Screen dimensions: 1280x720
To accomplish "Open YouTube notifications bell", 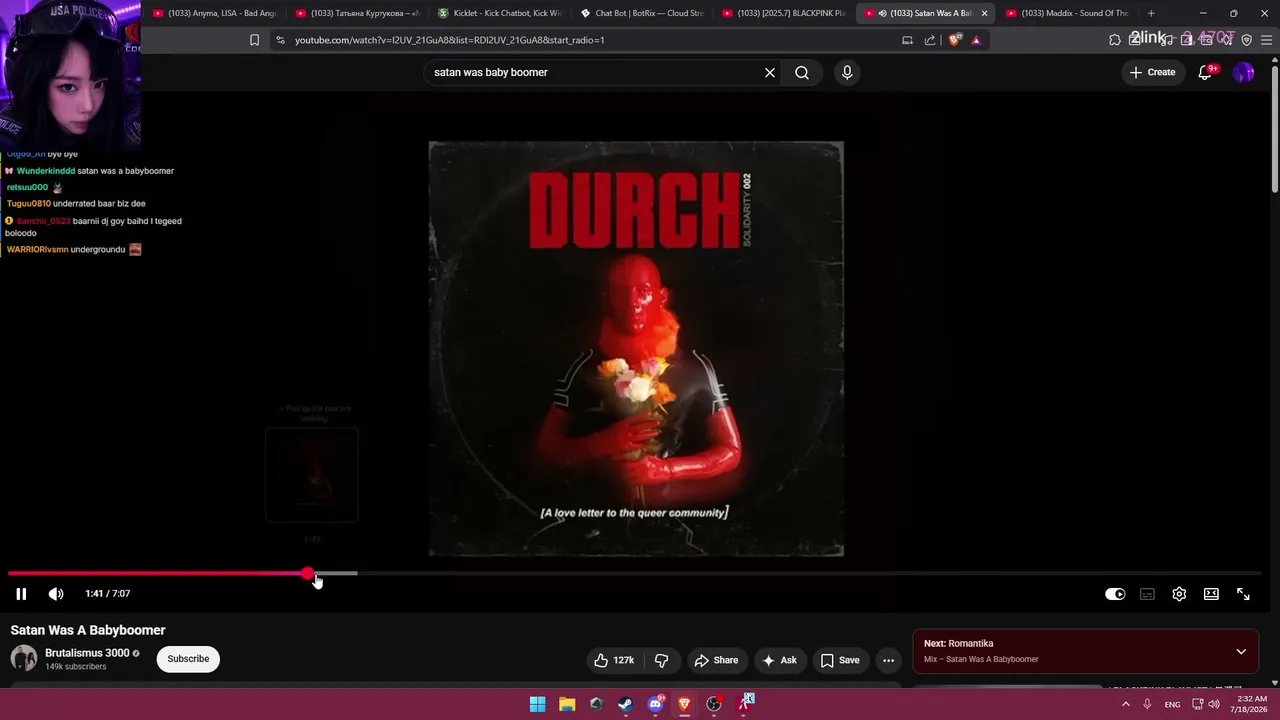I will pos(1206,72).
